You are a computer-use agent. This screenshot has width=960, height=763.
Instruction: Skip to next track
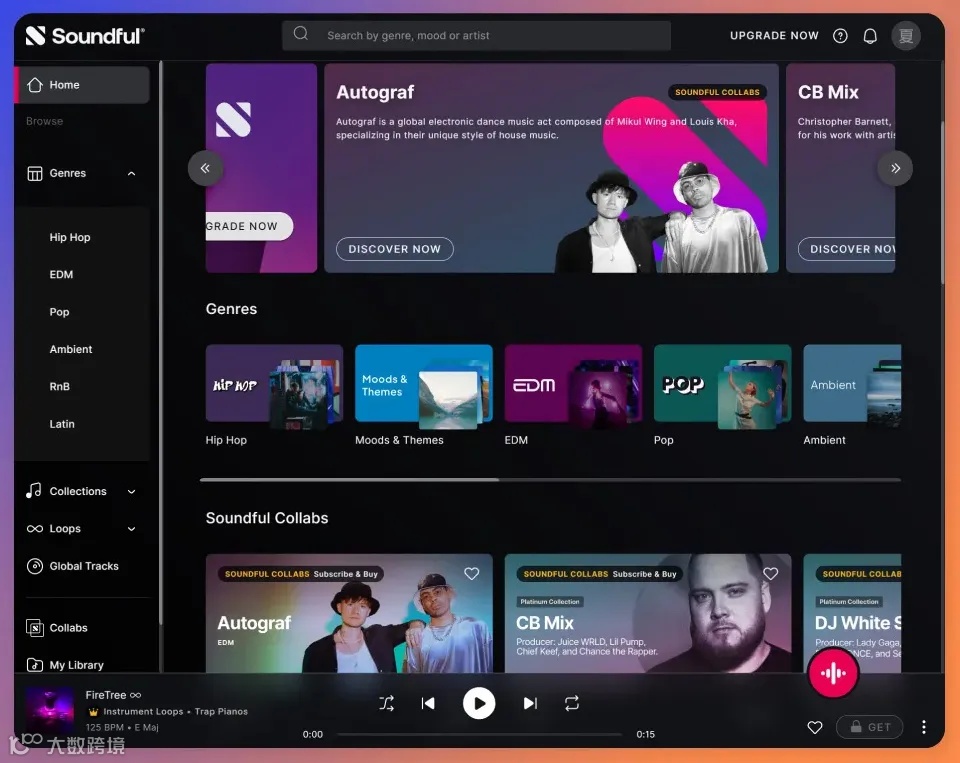click(x=530, y=703)
